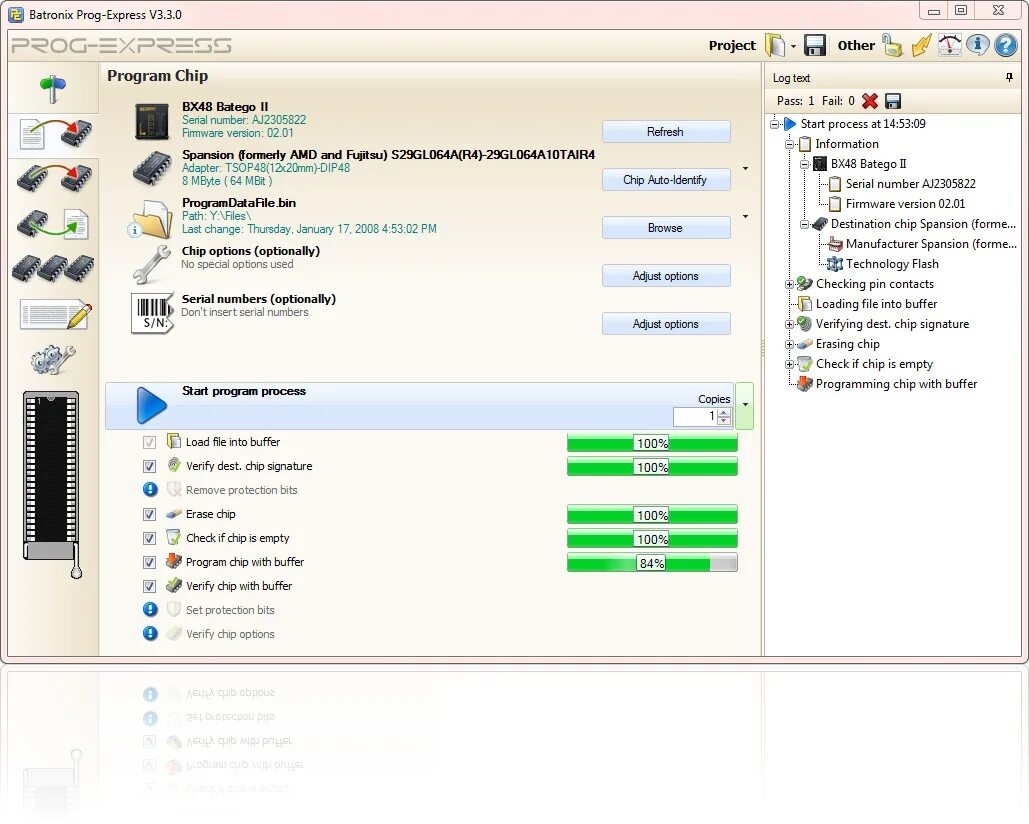Screen dimensions: 1029x824
Task: Select the Technology Flash log entry
Action: [x=892, y=264]
